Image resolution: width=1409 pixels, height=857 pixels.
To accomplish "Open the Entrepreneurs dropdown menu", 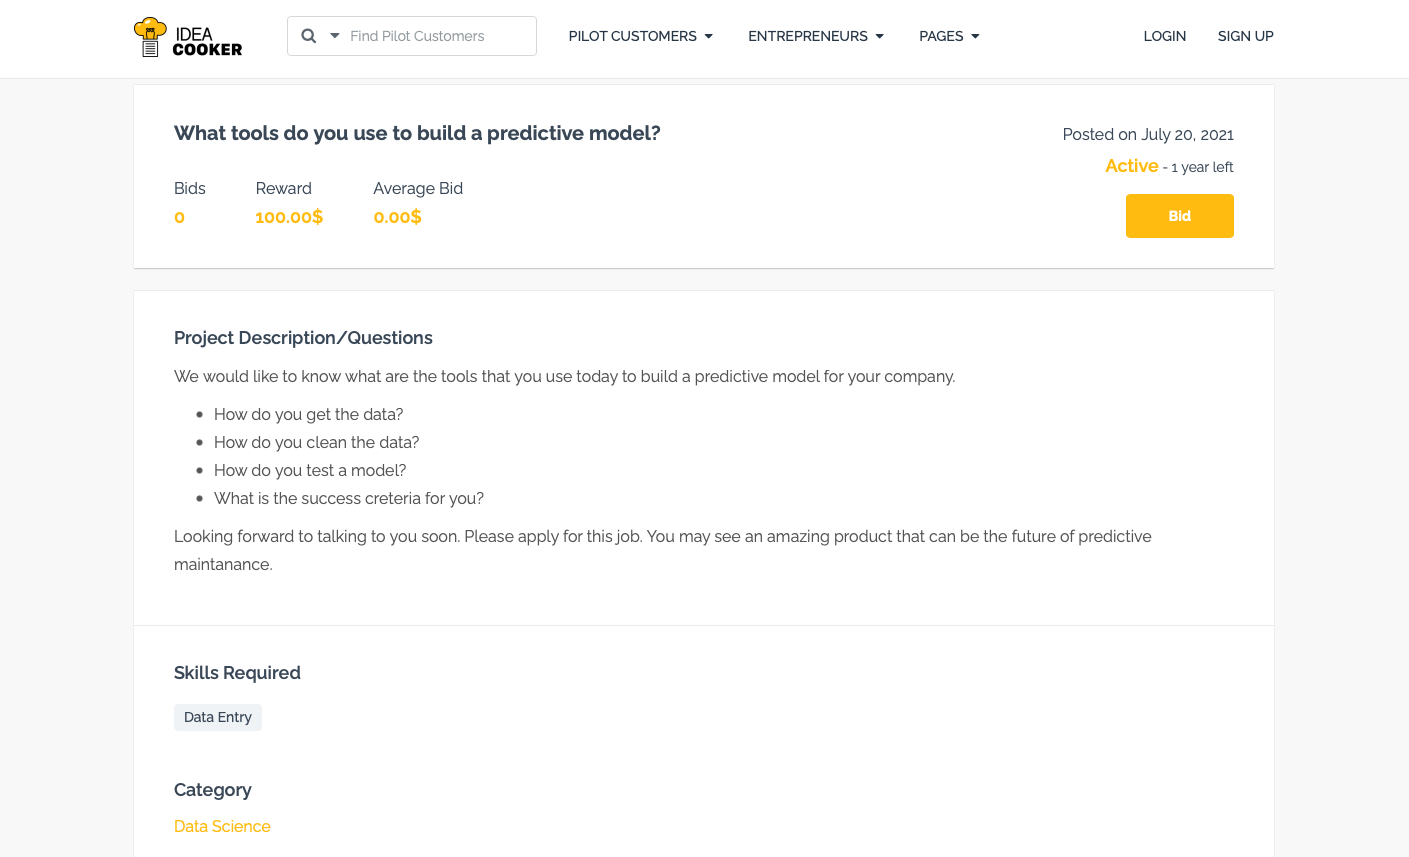I will pyautogui.click(x=807, y=36).
